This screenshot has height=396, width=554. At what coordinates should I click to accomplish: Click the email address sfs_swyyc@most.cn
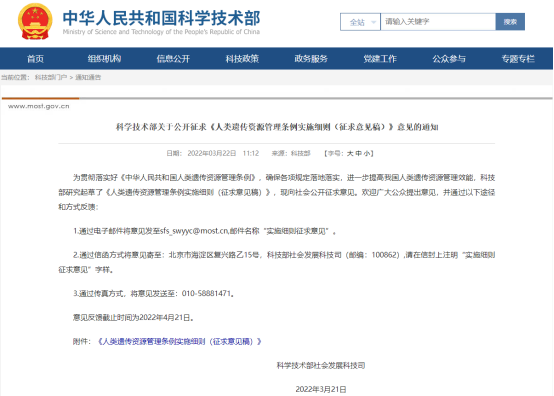click(194, 231)
